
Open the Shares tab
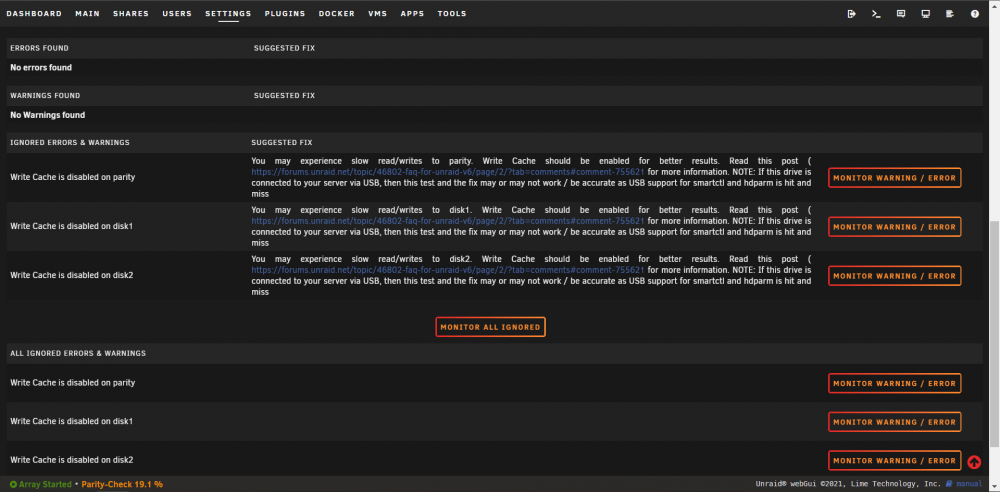[x=131, y=13]
